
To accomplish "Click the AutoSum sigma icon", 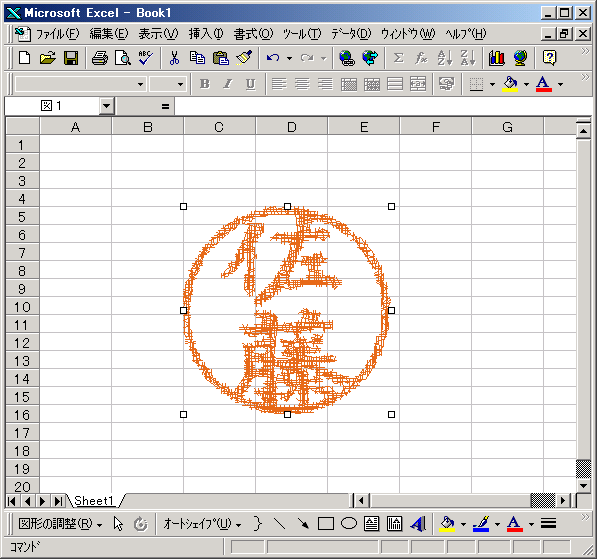I will tap(398, 58).
